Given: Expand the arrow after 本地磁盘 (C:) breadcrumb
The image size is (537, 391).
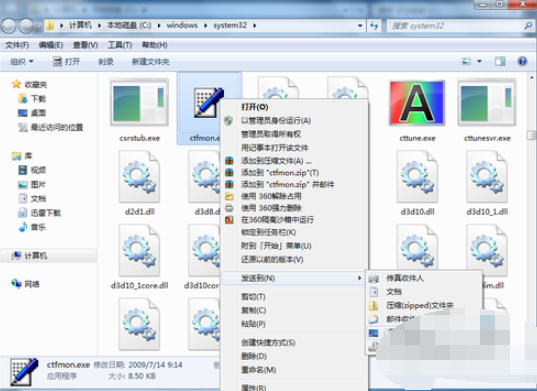Looking at the screenshot, I should point(159,26).
